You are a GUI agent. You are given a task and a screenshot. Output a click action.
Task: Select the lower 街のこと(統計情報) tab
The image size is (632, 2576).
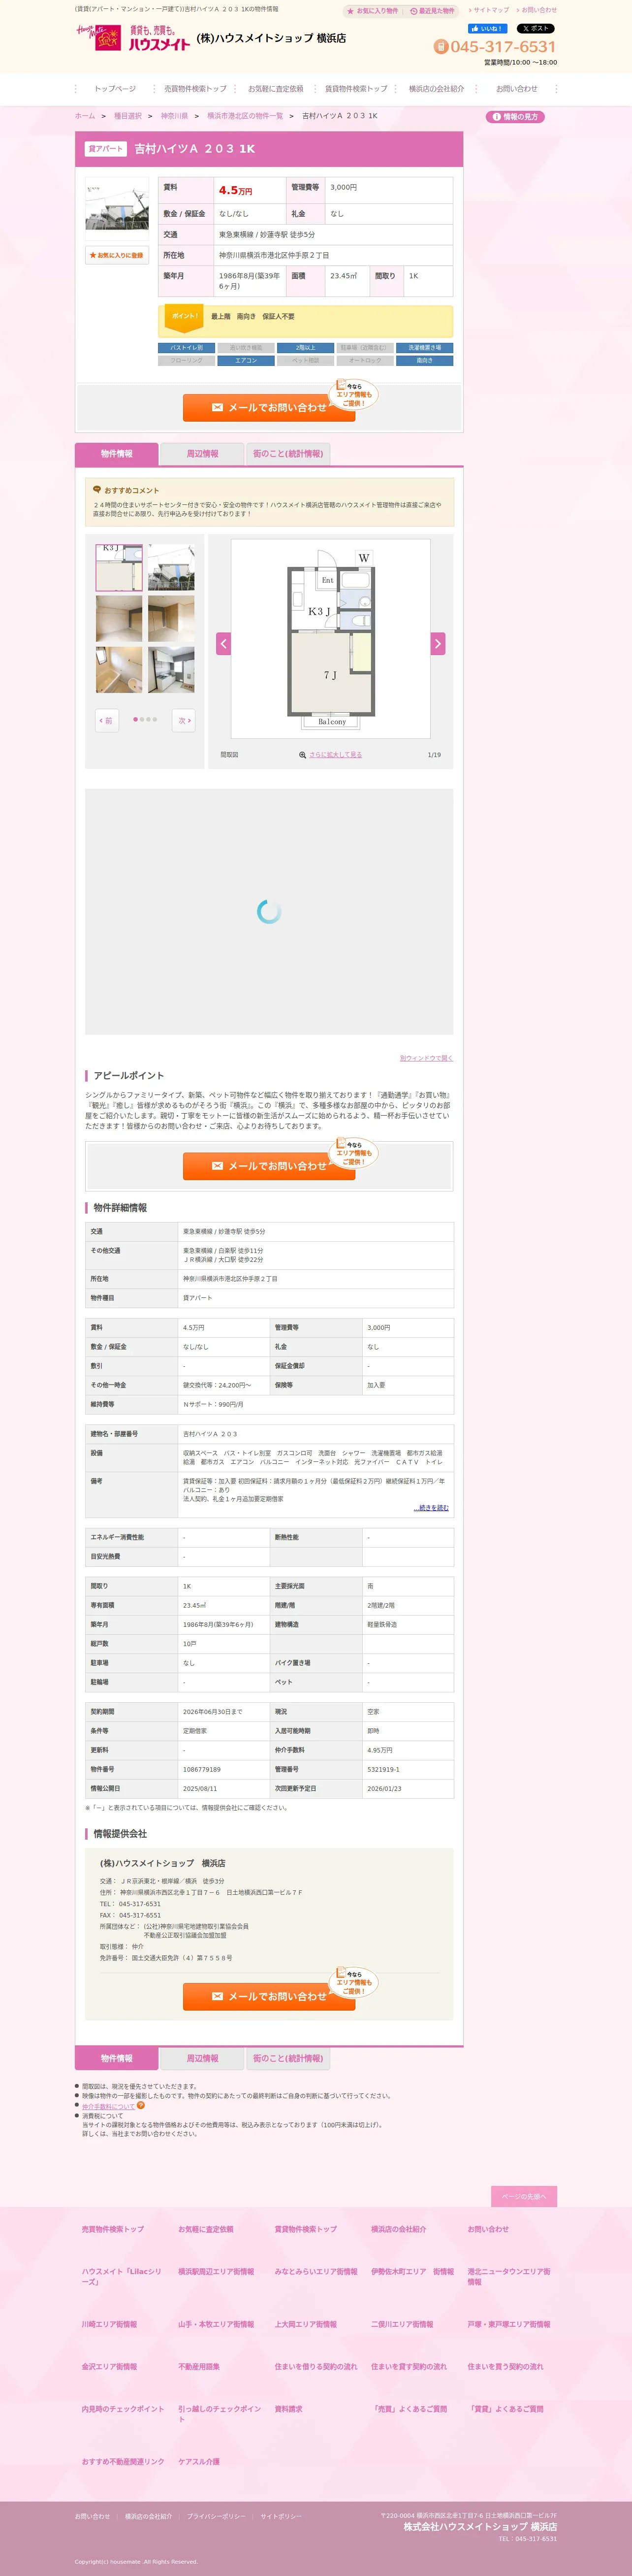point(288,2058)
